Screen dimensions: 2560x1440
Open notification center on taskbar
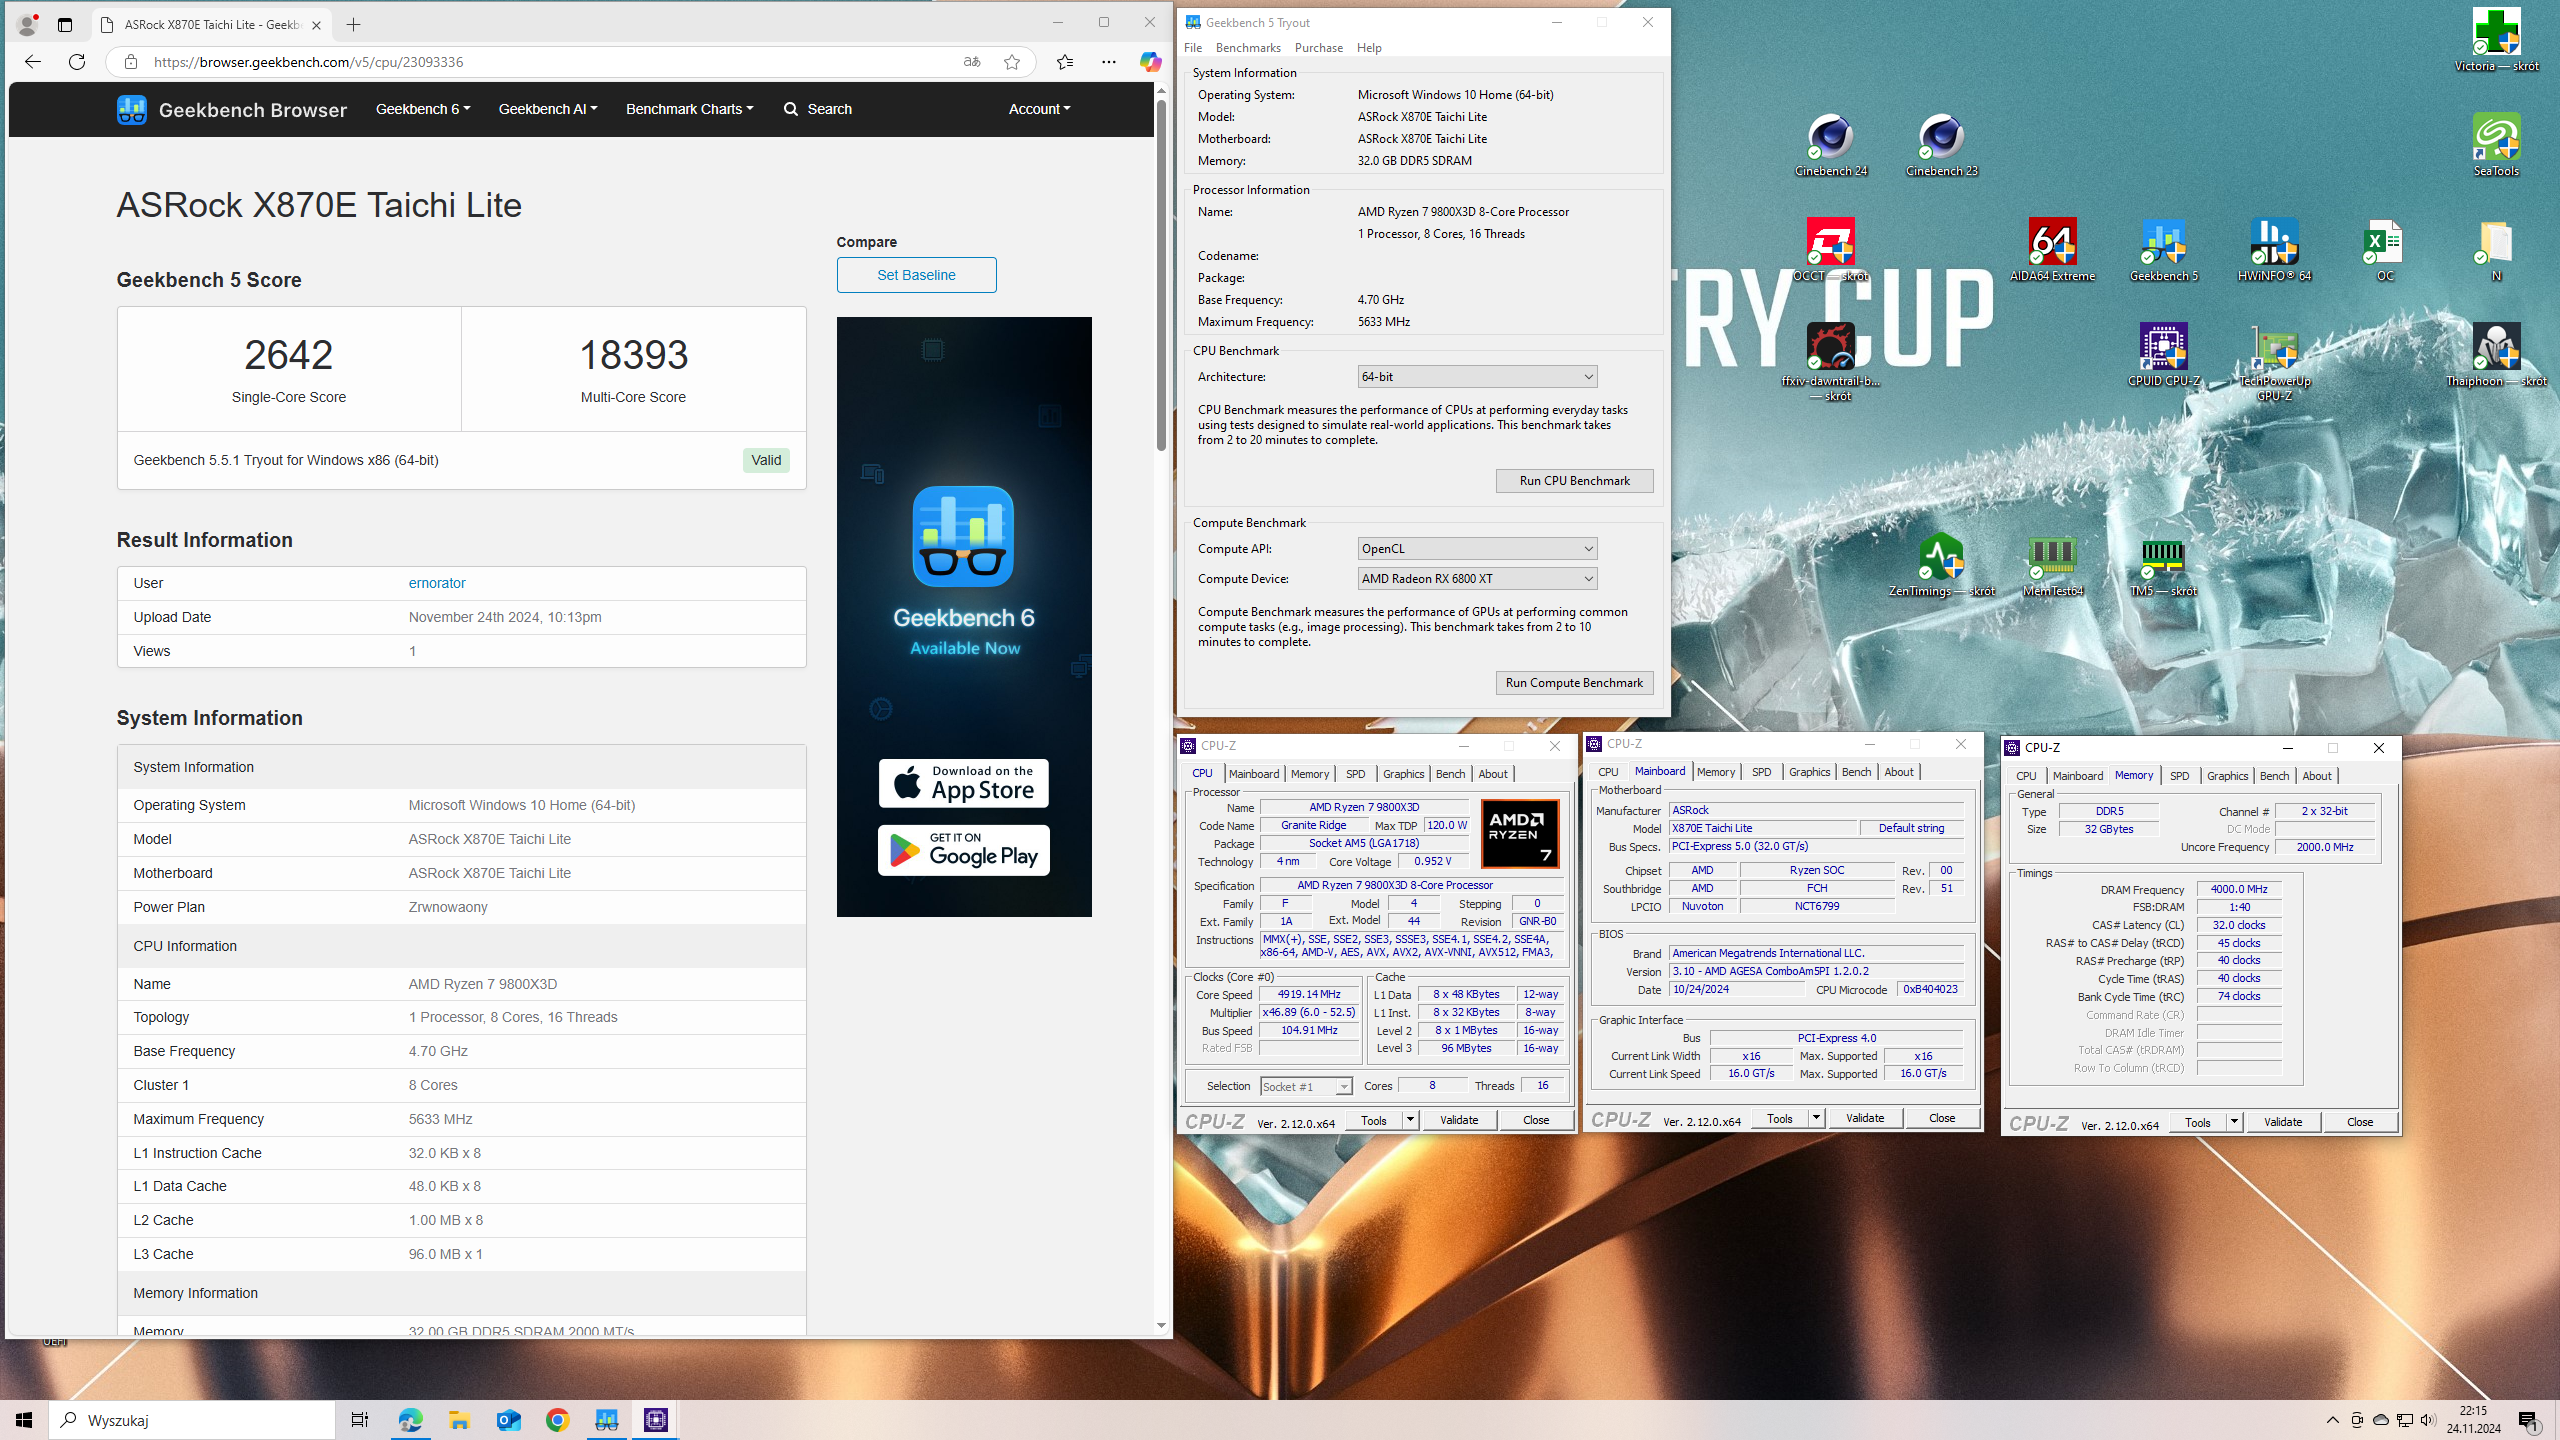click(2529, 1420)
